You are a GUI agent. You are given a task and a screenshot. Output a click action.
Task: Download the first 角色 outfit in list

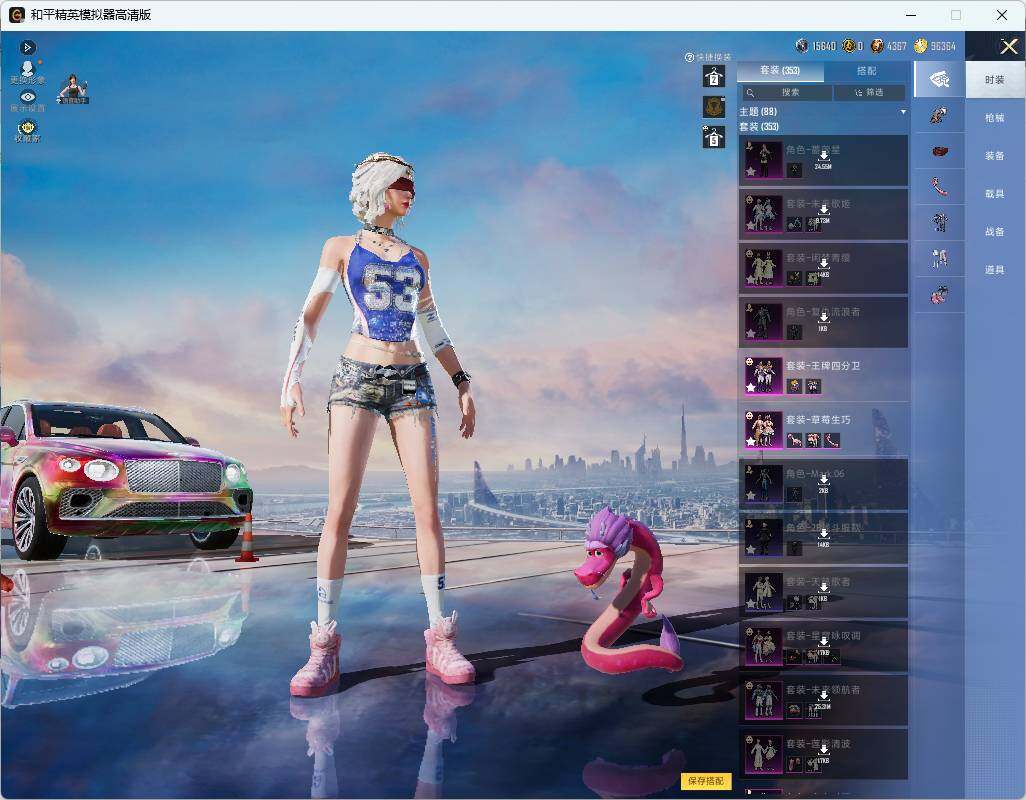[823, 157]
